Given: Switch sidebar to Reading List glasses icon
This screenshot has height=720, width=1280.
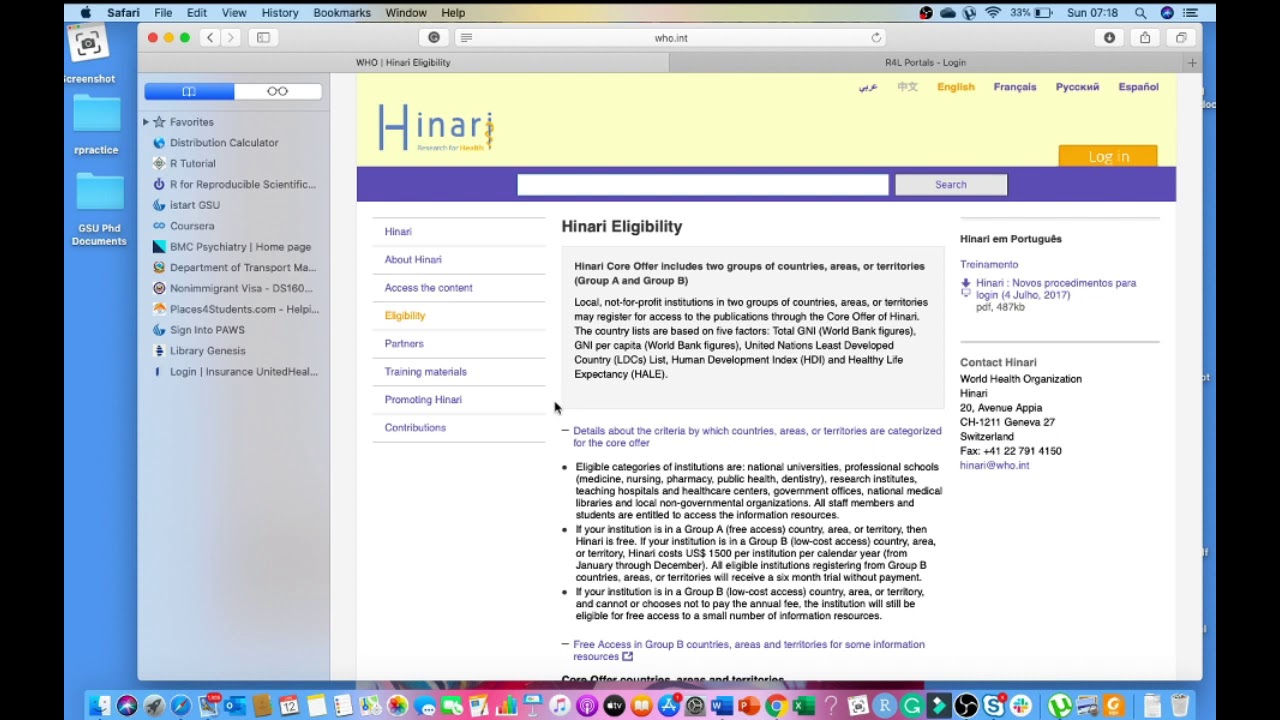Looking at the screenshot, I should [277, 91].
